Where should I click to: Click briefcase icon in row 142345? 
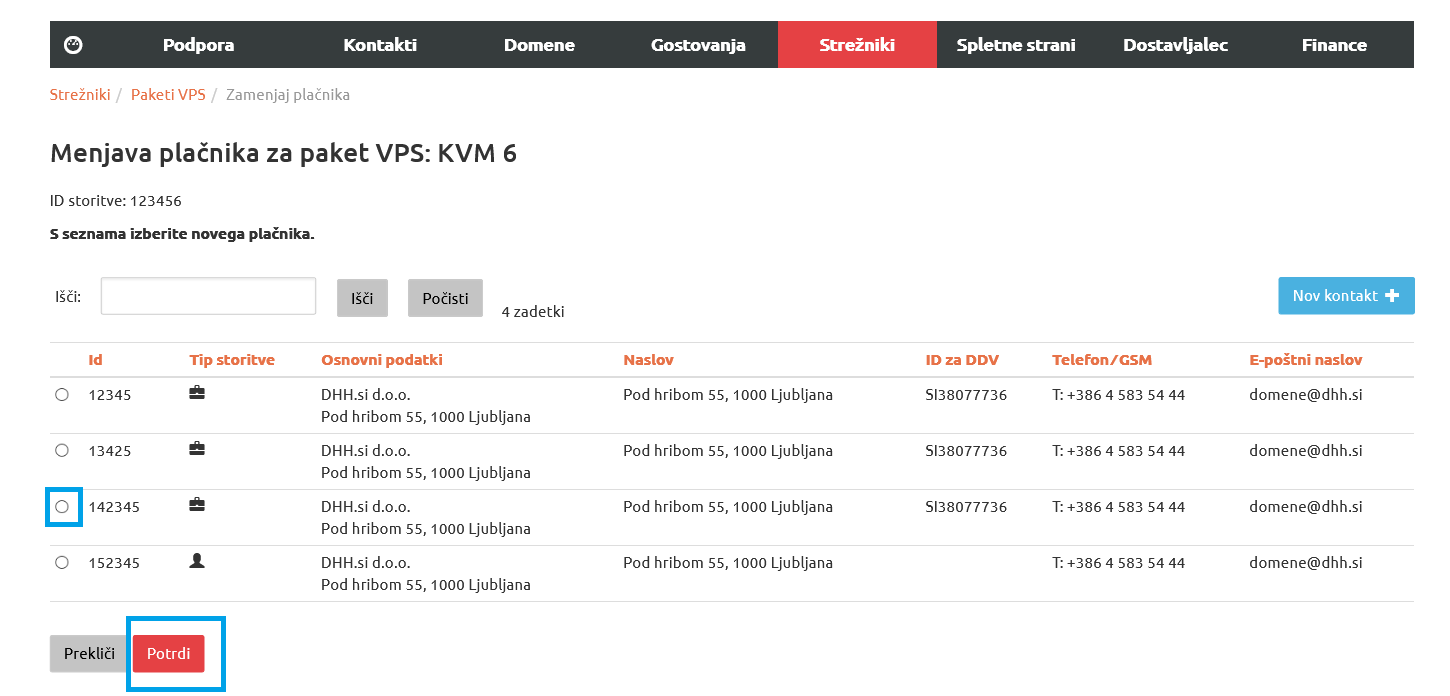tap(197, 506)
